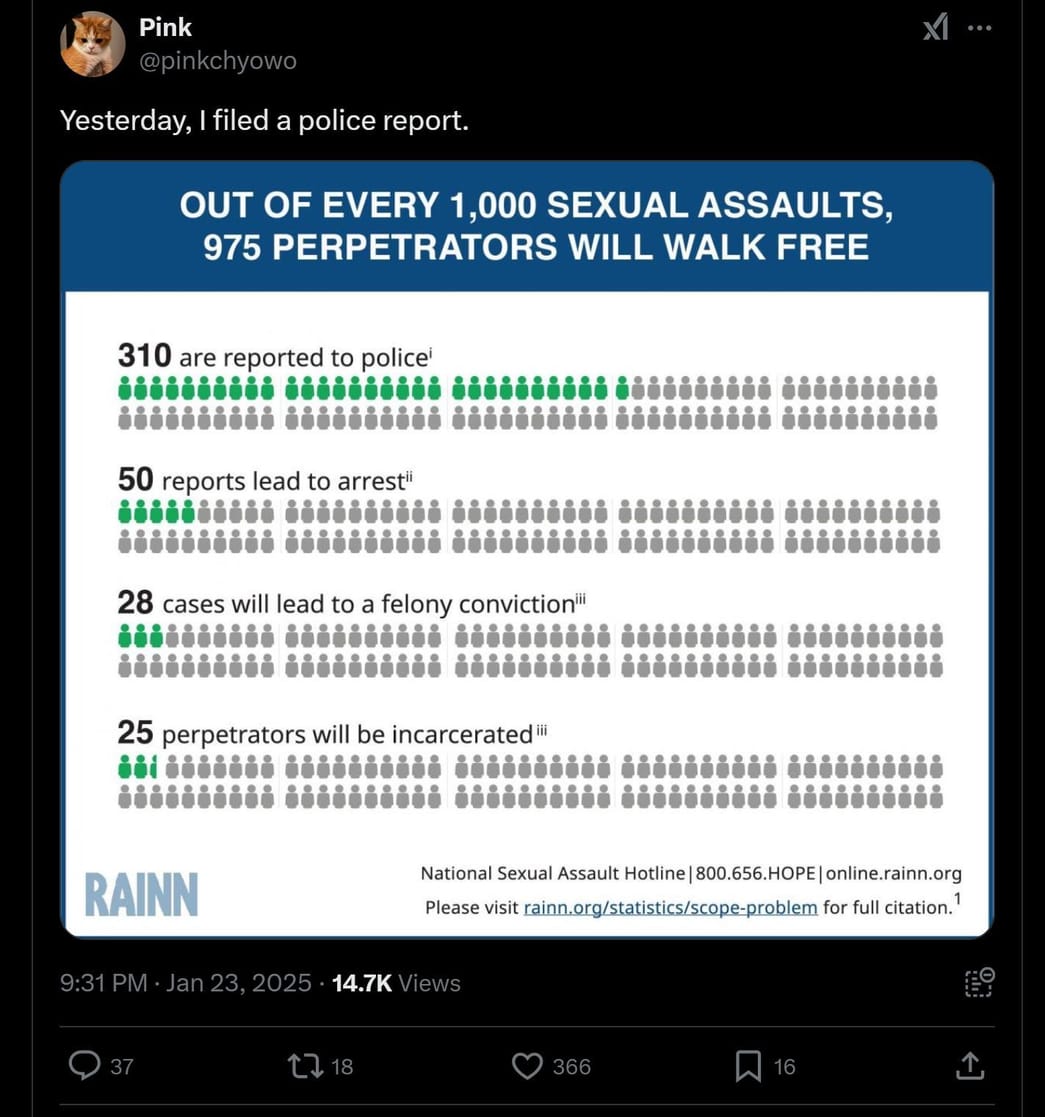Click the like count 366

coord(571,1067)
